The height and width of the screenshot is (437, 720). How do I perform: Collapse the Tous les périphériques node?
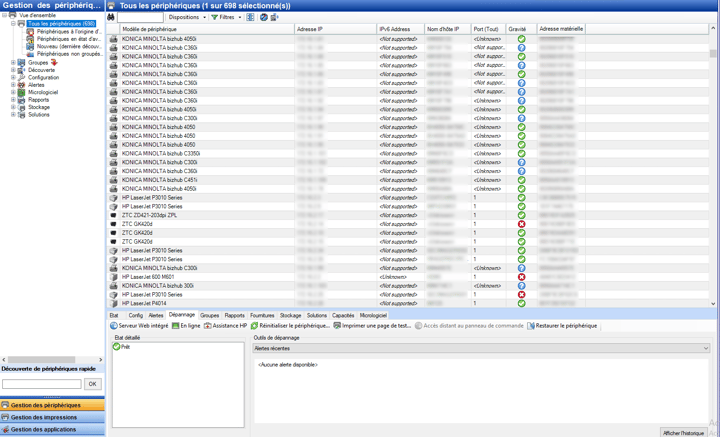(13, 23)
